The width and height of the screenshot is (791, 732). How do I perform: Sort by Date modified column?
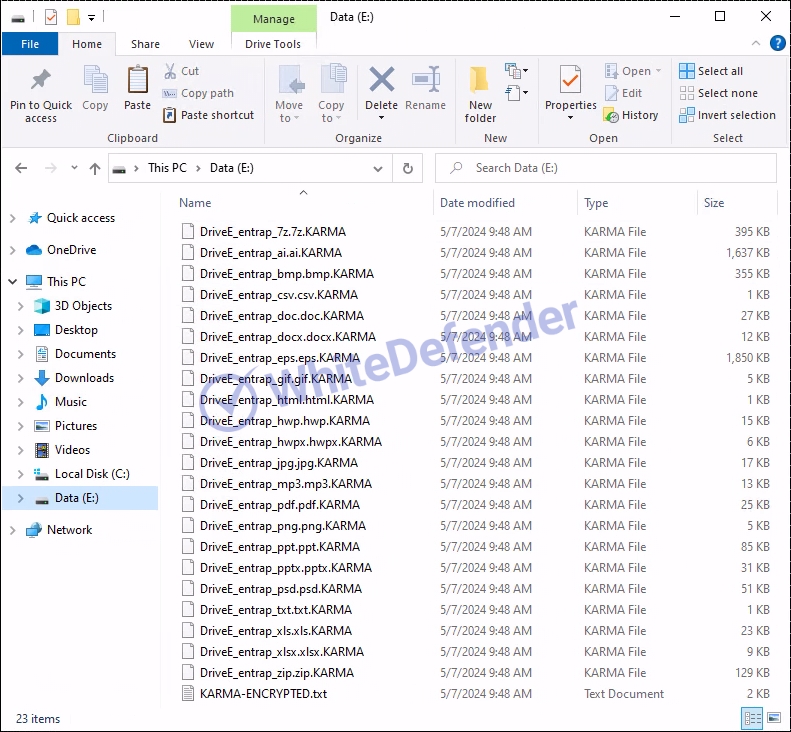(477, 203)
